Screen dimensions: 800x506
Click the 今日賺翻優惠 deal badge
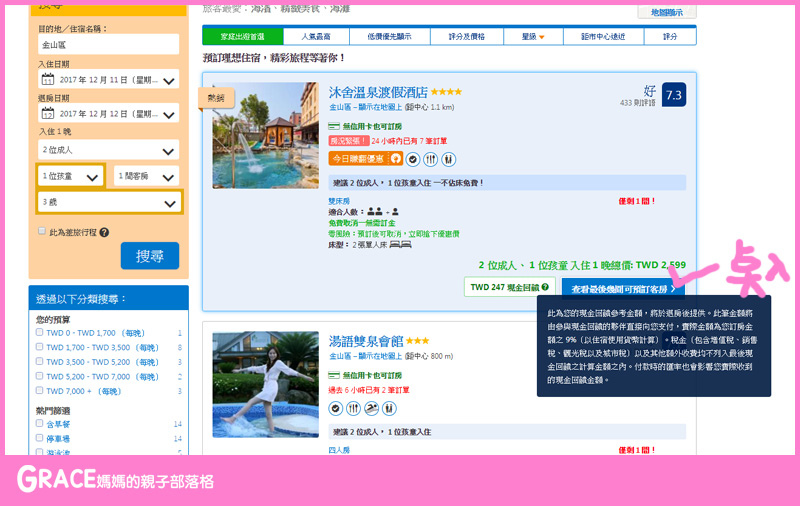point(357,158)
